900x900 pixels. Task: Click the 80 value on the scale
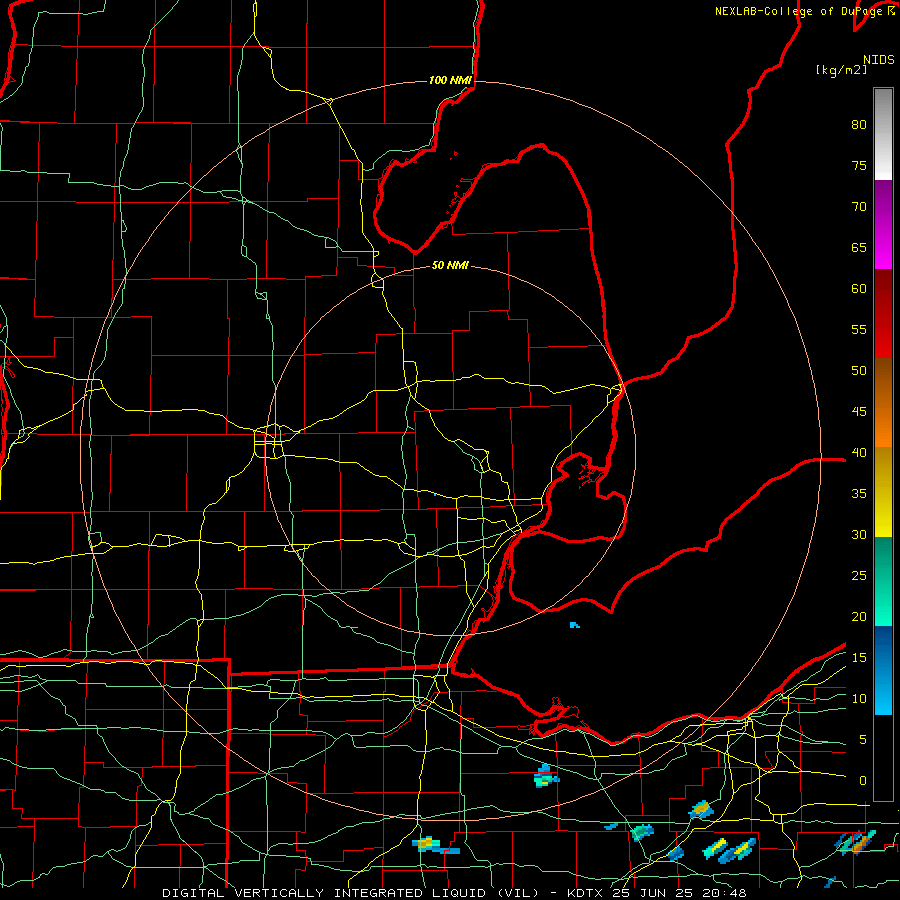click(859, 125)
